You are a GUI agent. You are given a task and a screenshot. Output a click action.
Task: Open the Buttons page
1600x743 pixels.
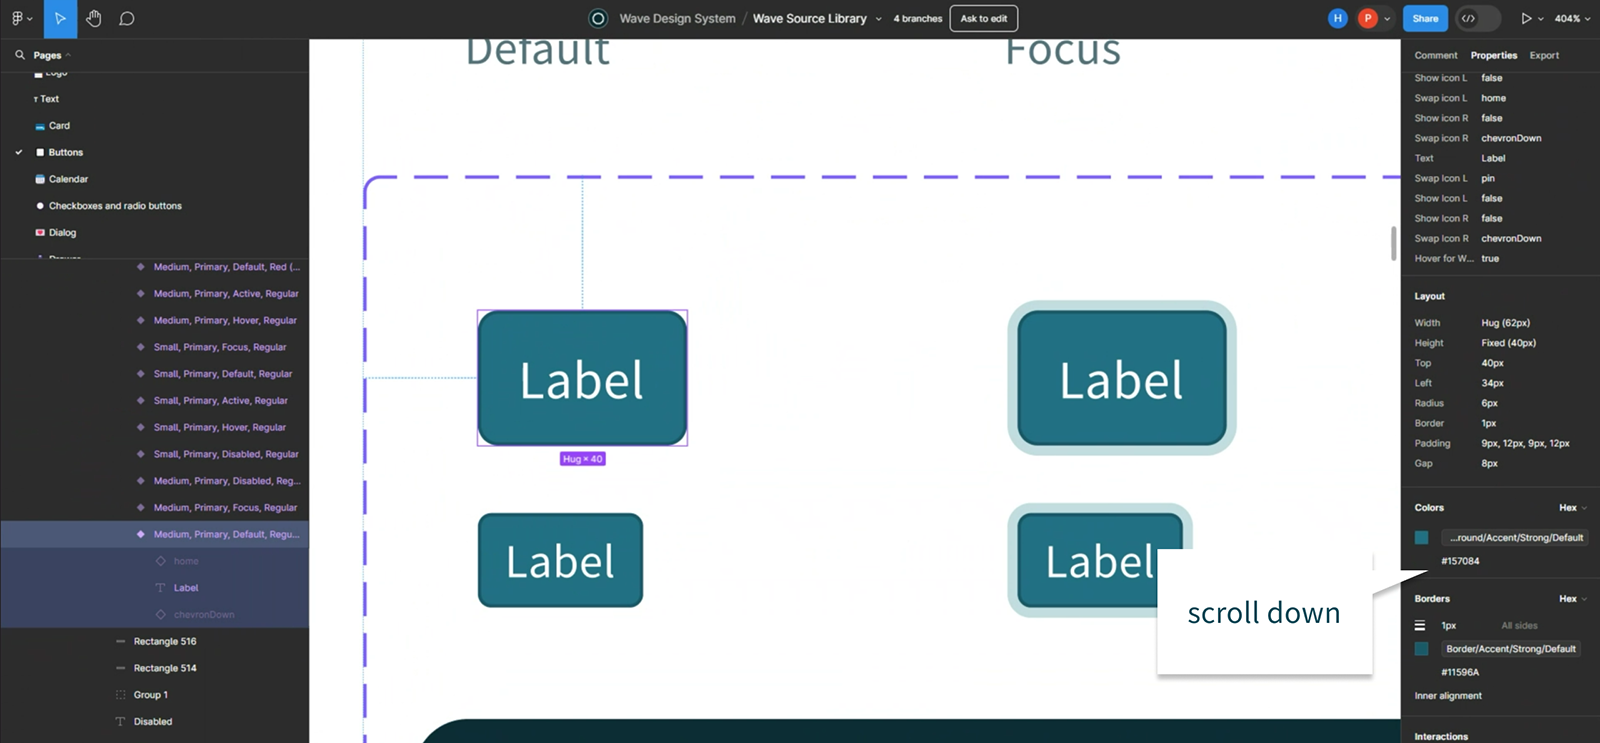tap(66, 152)
